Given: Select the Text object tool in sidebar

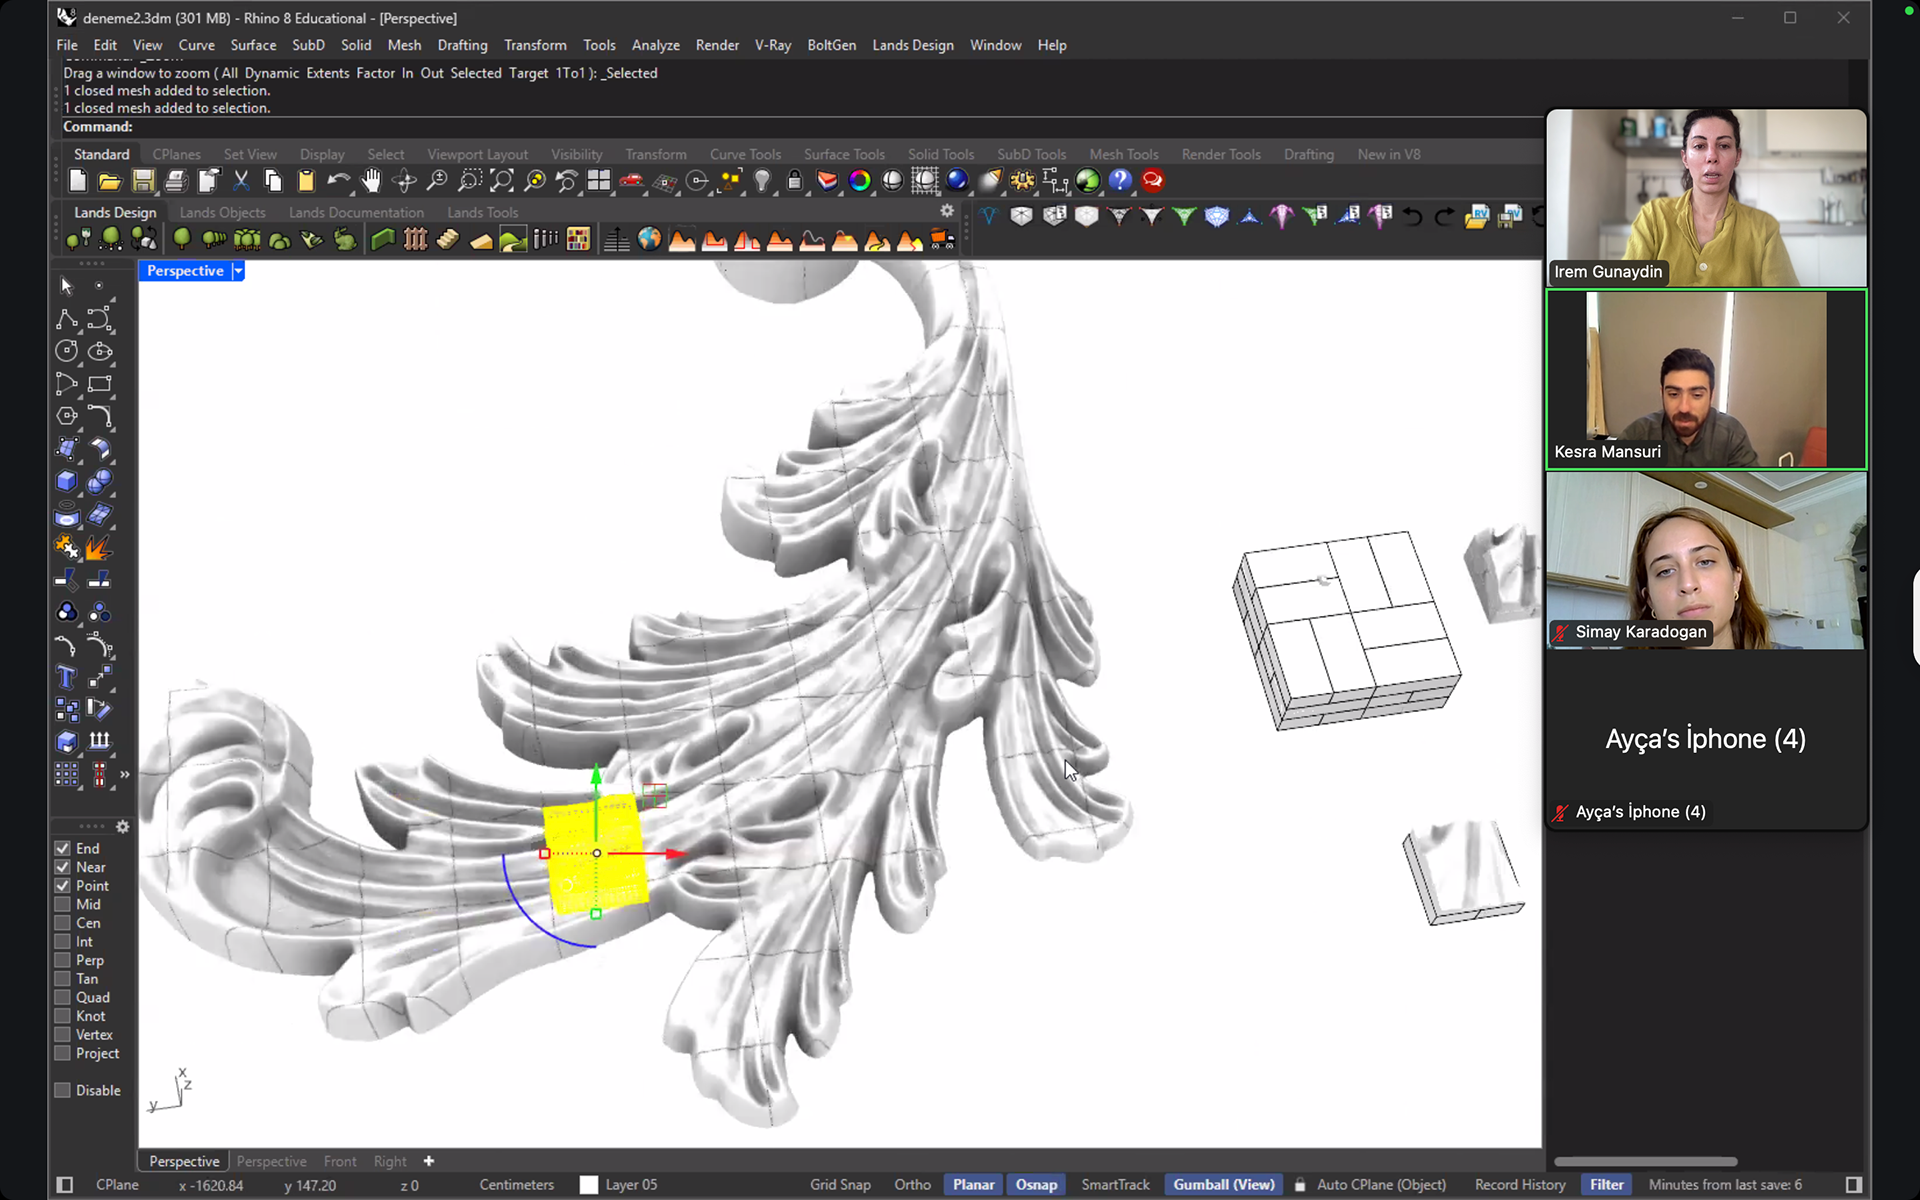Looking at the screenshot, I should [x=67, y=677].
